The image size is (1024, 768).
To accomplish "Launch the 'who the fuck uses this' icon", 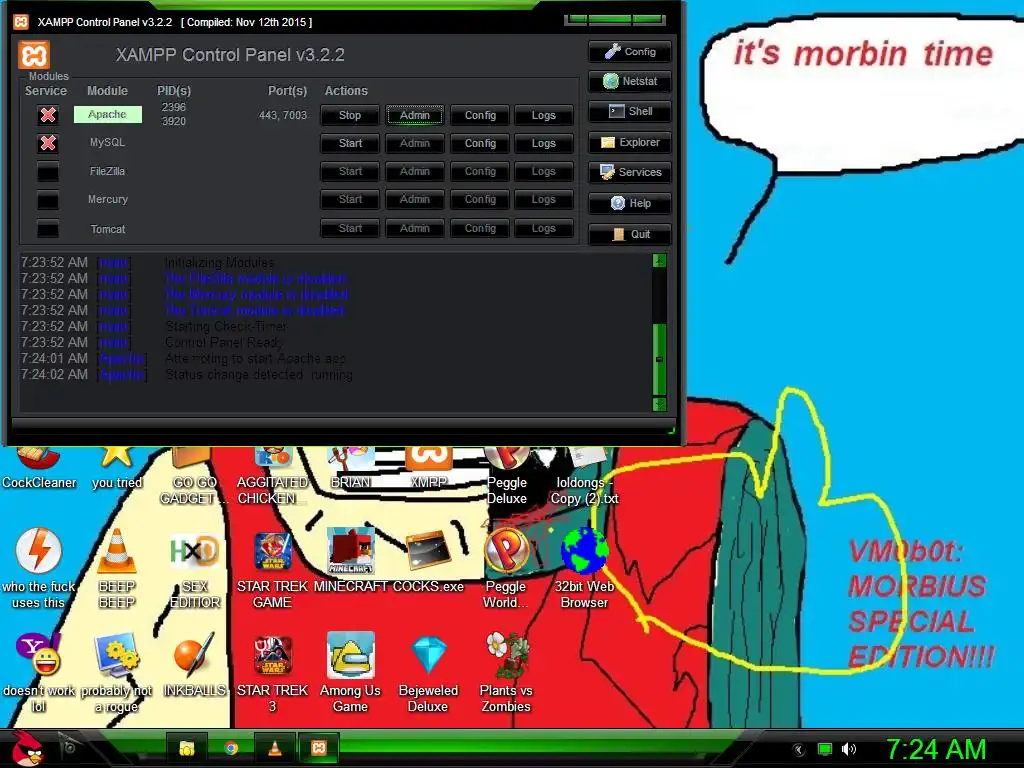I will point(39,568).
